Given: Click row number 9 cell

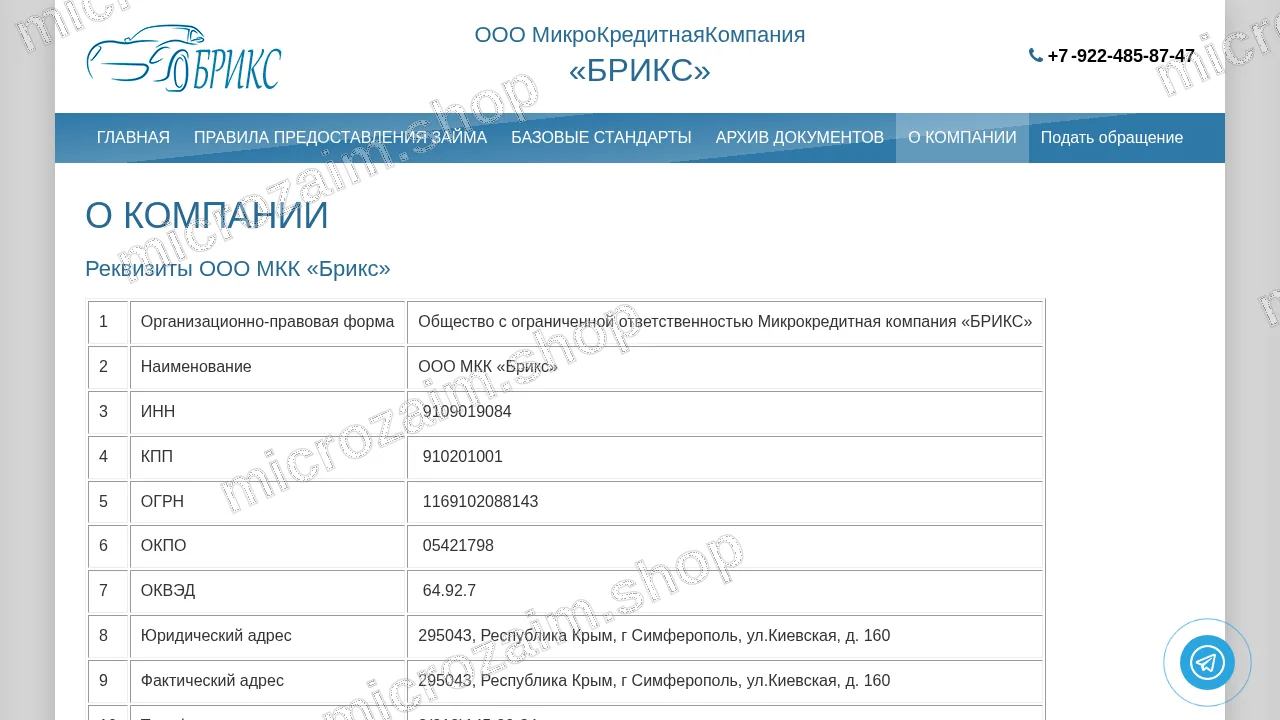Looking at the screenshot, I should click(108, 681).
